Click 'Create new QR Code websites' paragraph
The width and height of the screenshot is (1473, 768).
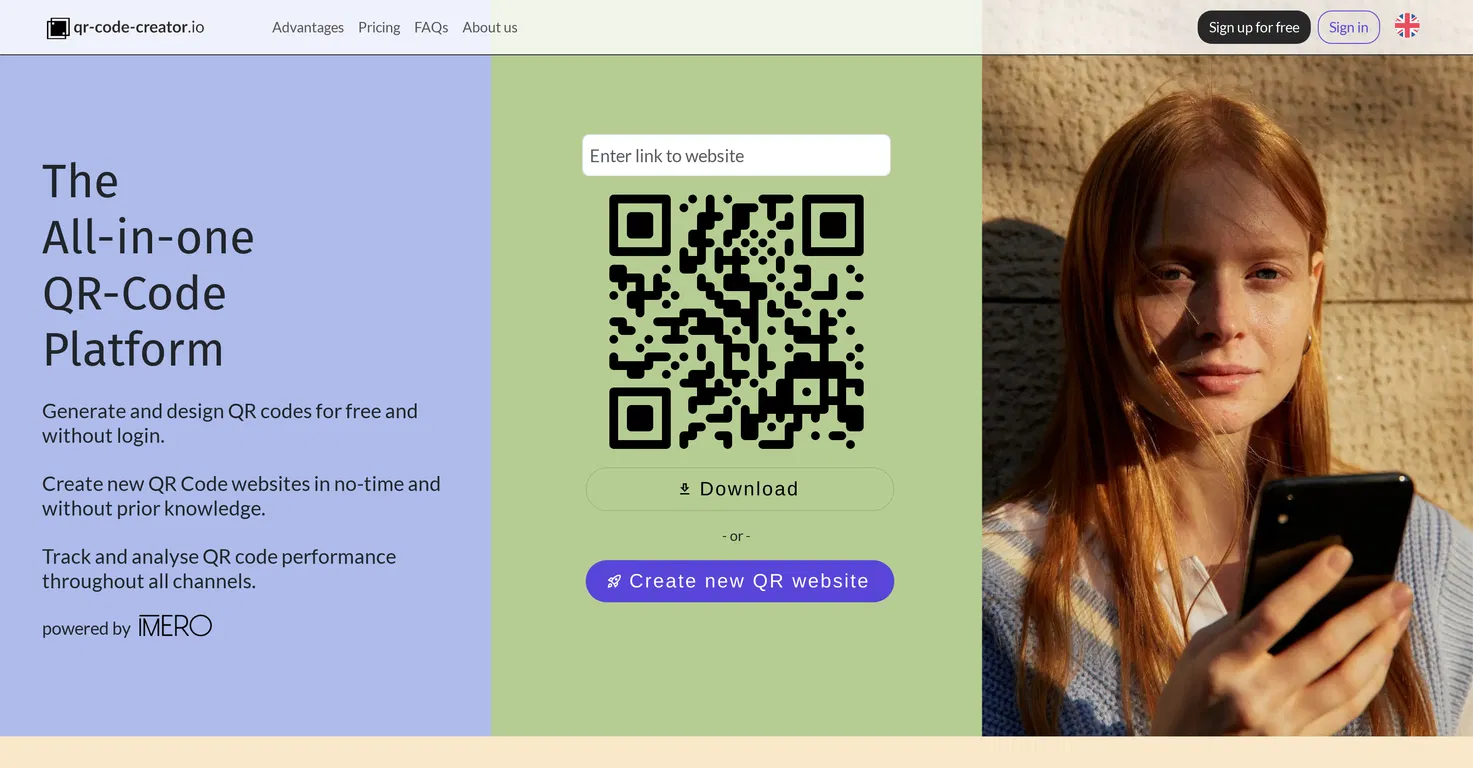tap(241, 496)
